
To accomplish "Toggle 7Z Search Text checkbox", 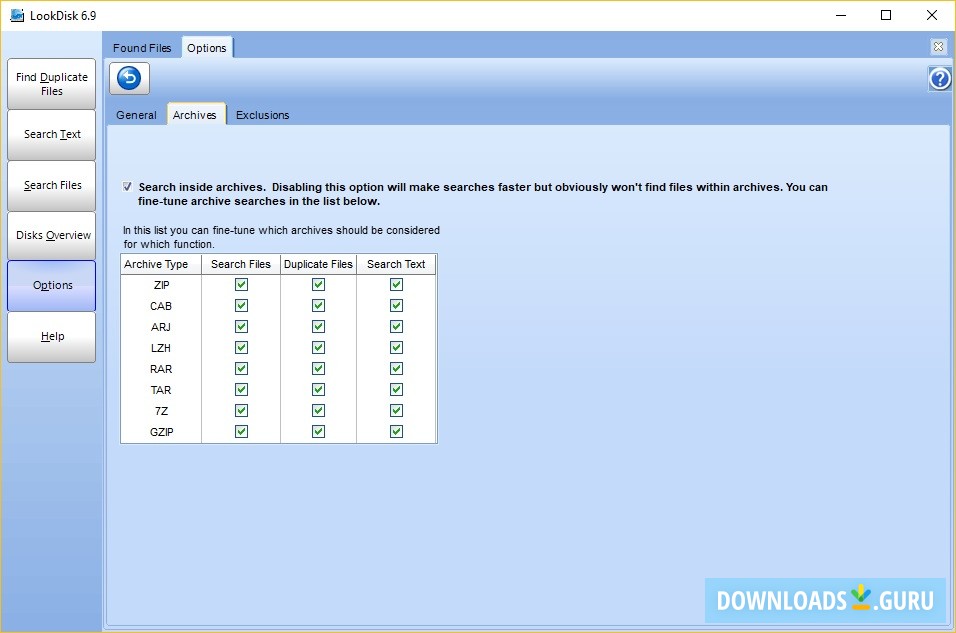I will tap(396, 411).
